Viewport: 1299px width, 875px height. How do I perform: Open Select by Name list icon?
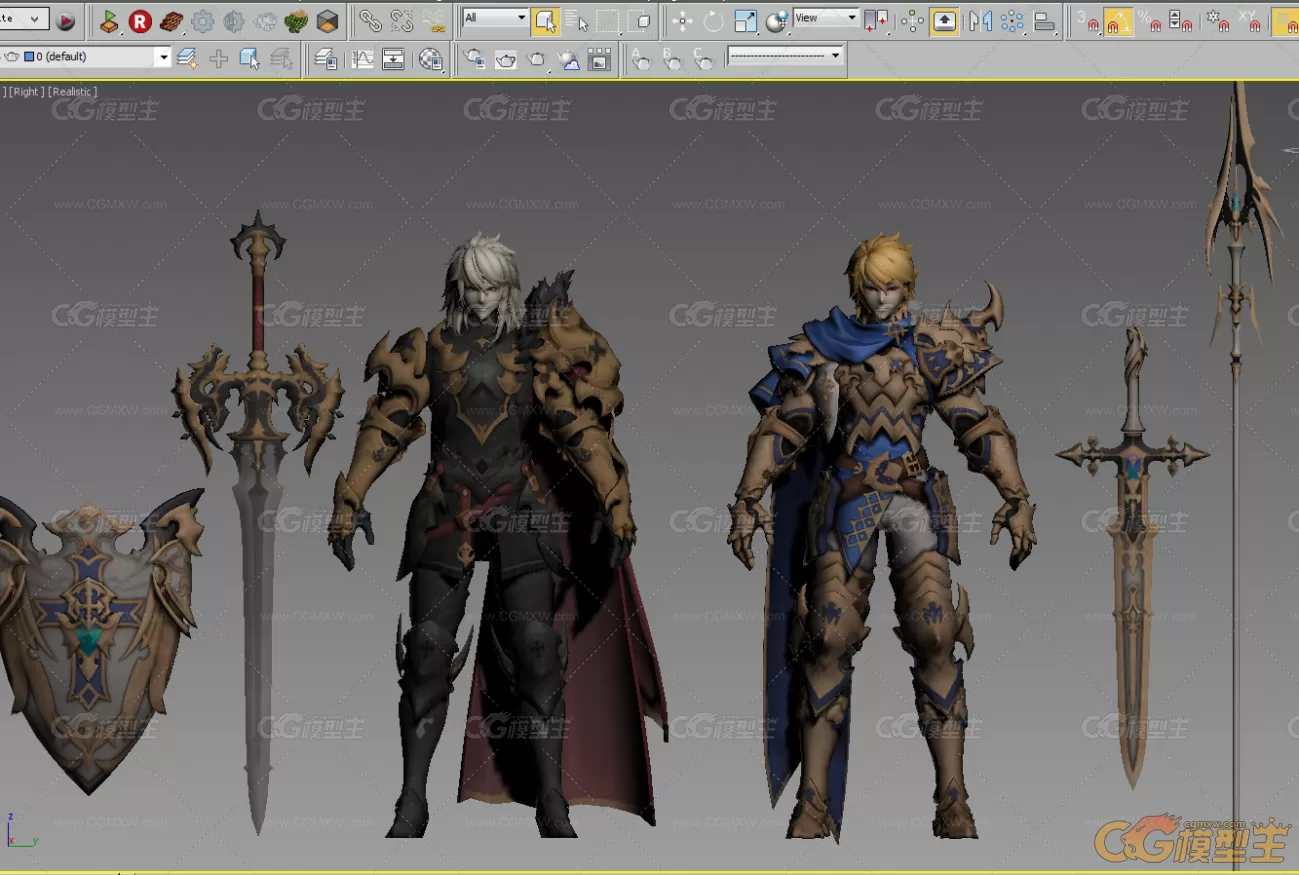(x=577, y=21)
